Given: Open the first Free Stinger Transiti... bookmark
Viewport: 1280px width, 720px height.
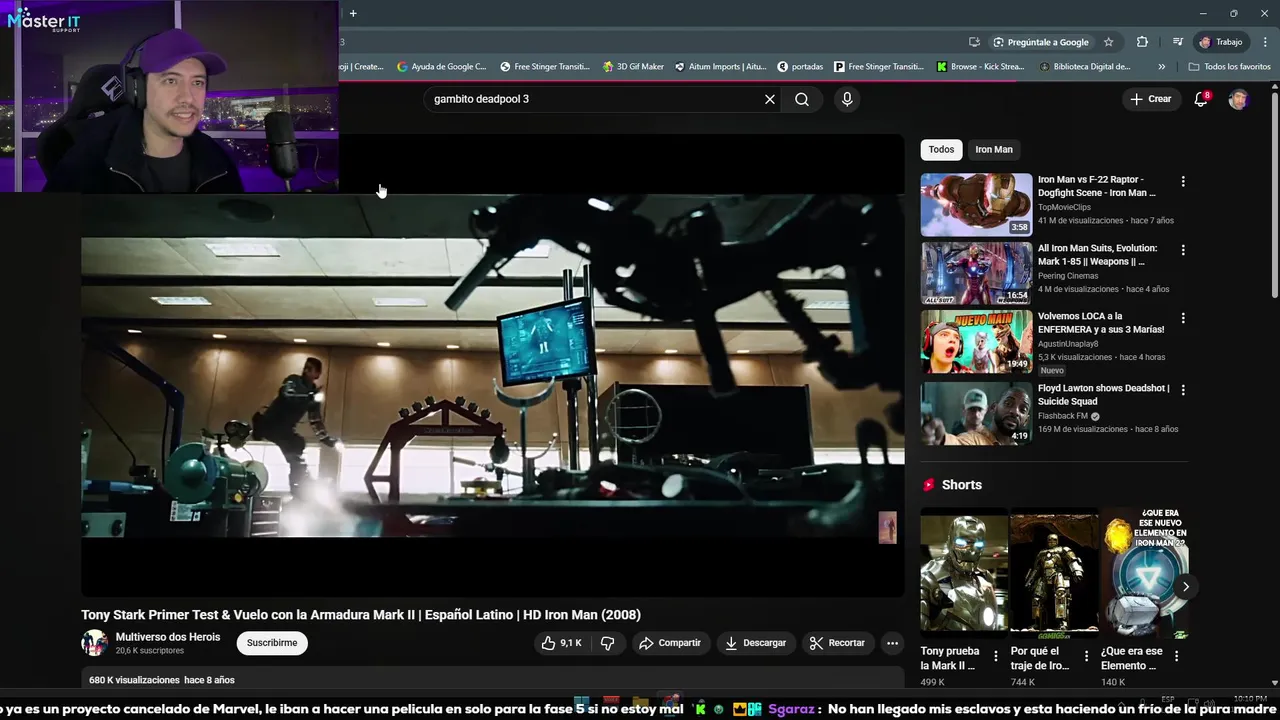Looking at the screenshot, I should [x=544, y=67].
